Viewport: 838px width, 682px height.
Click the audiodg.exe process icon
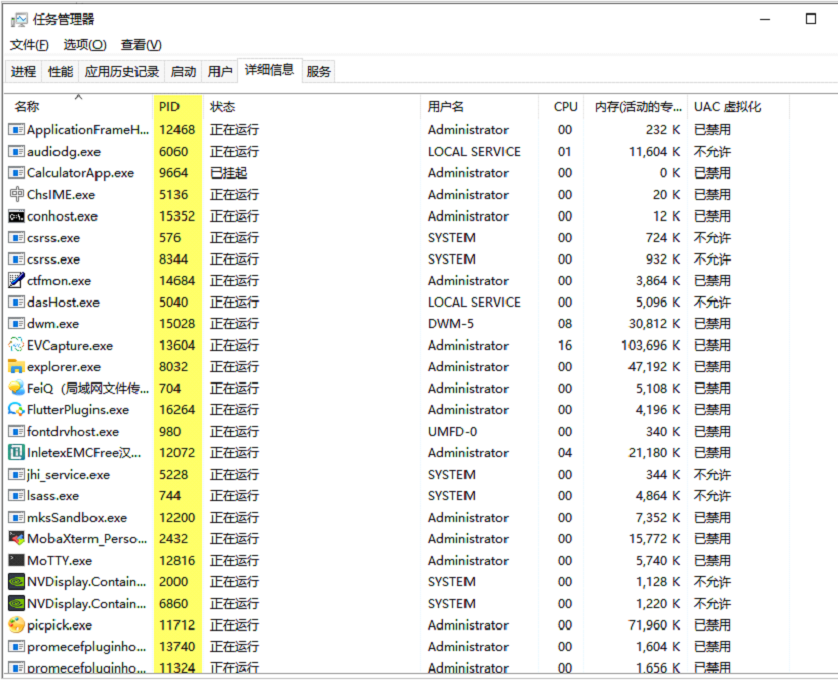[x=17, y=152]
